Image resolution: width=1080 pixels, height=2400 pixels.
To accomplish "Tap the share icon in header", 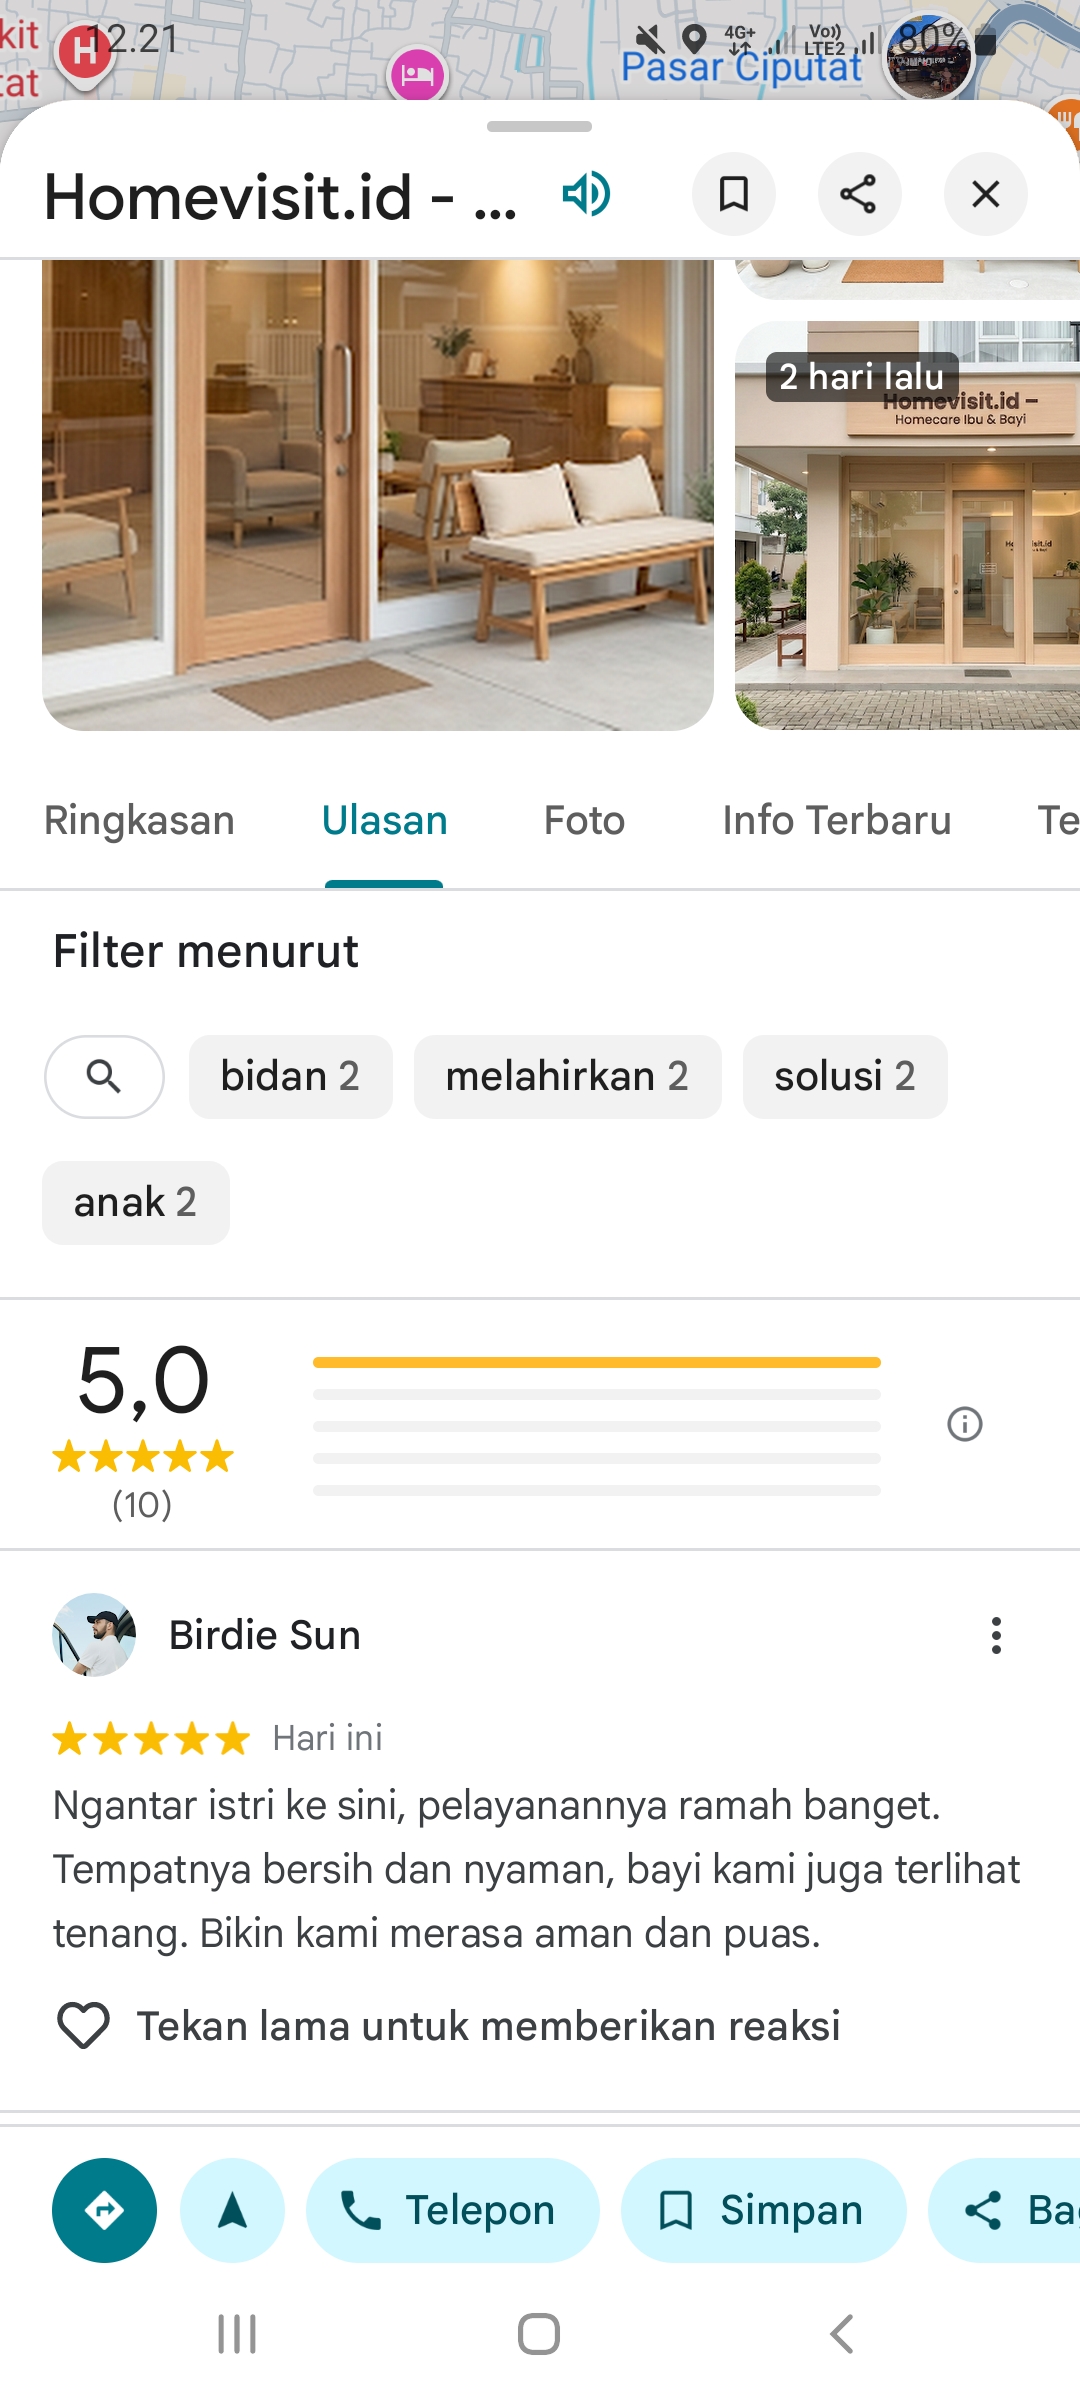I will 859,194.
